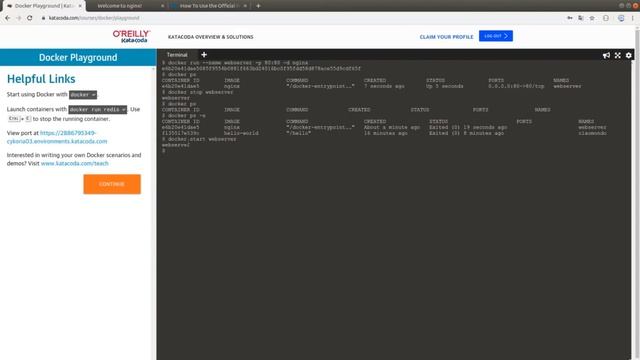This screenshot has height=360, width=640.
Task: Close the Docker Playground tab
Action: [x=80, y=6]
